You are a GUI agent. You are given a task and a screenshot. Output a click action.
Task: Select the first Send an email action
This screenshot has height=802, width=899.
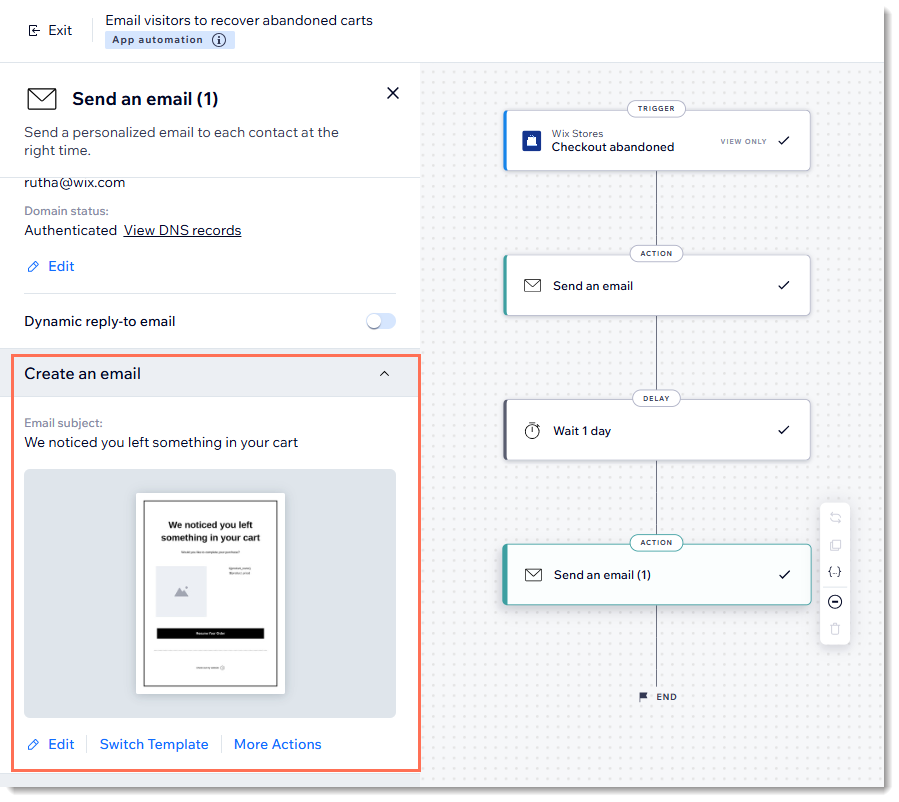pyautogui.click(x=657, y=285)
